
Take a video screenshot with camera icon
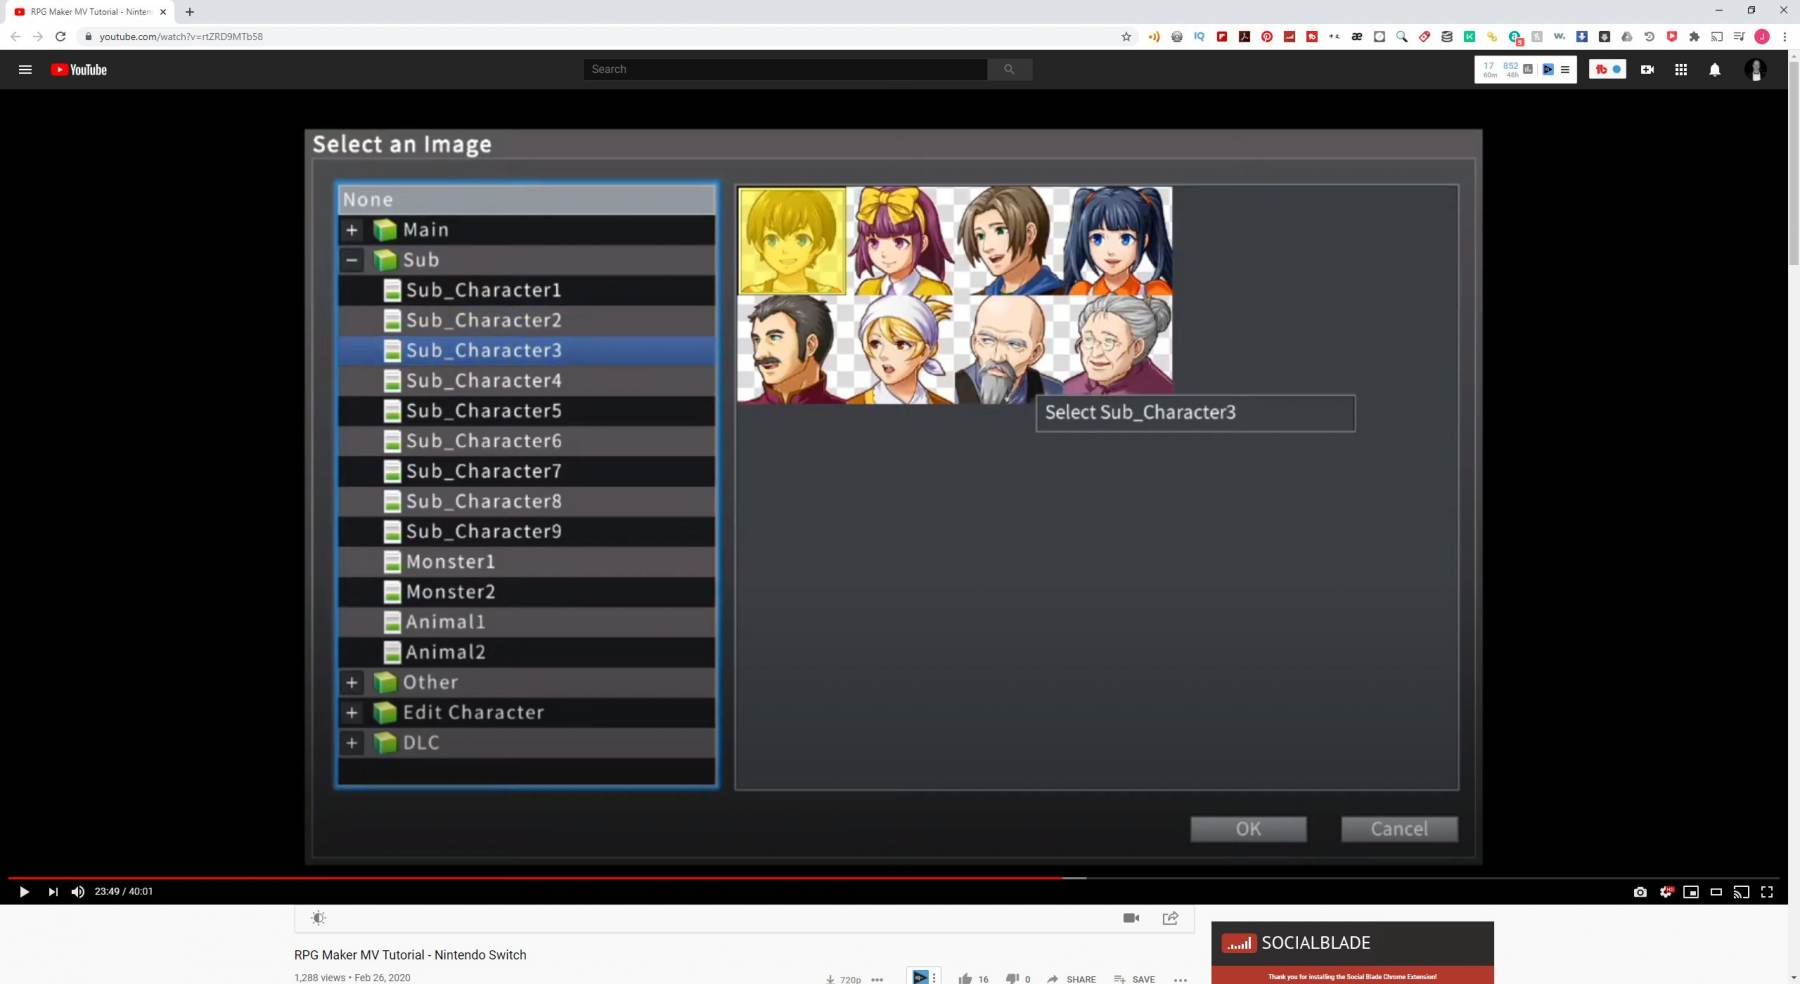(1640, 892)
